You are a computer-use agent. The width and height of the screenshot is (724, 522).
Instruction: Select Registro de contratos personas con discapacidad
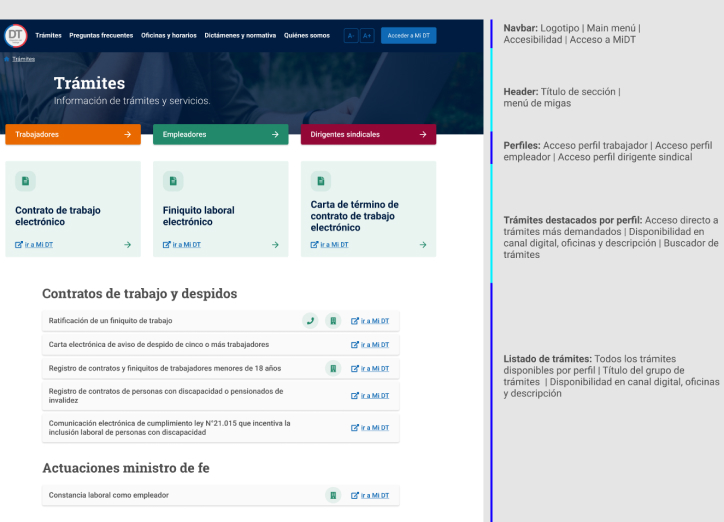(x=221, y=396)
